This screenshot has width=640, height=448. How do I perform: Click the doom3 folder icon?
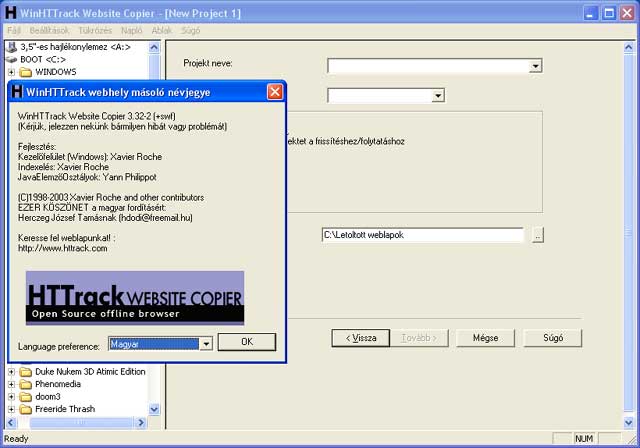26,397
